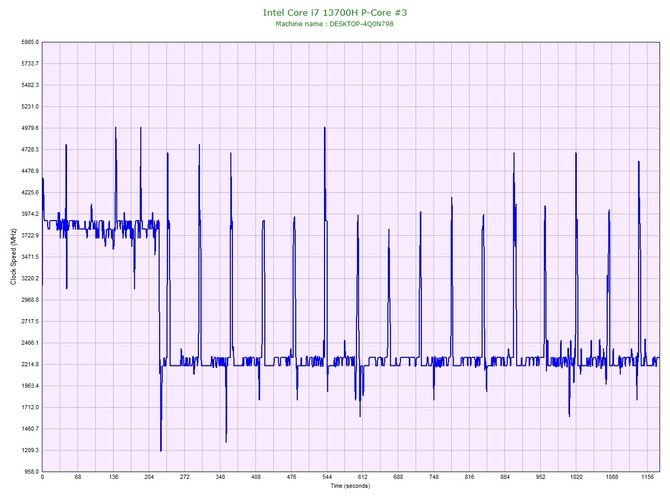Click the x-axis tick label 272

point(185,477)
